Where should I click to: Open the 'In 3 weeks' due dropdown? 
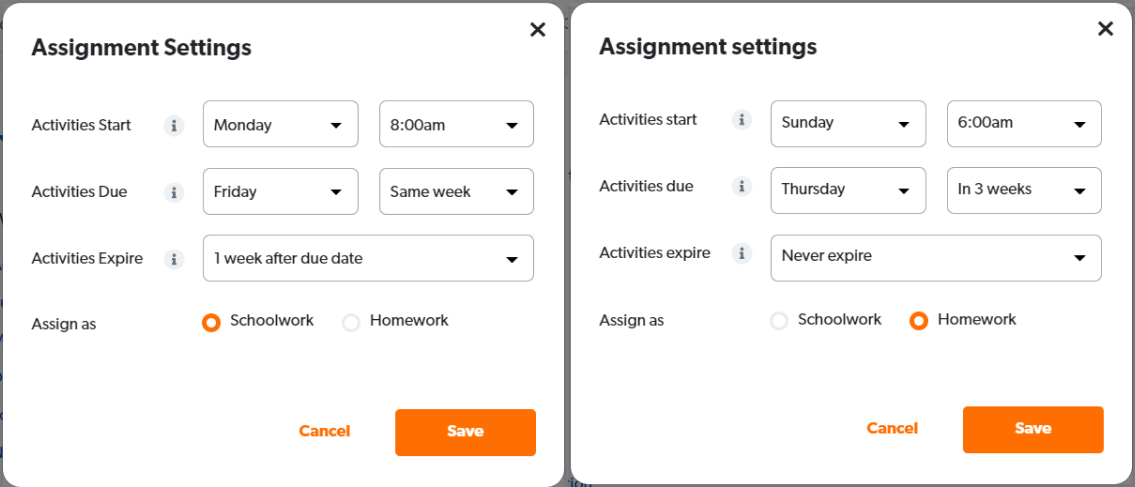1024,190
